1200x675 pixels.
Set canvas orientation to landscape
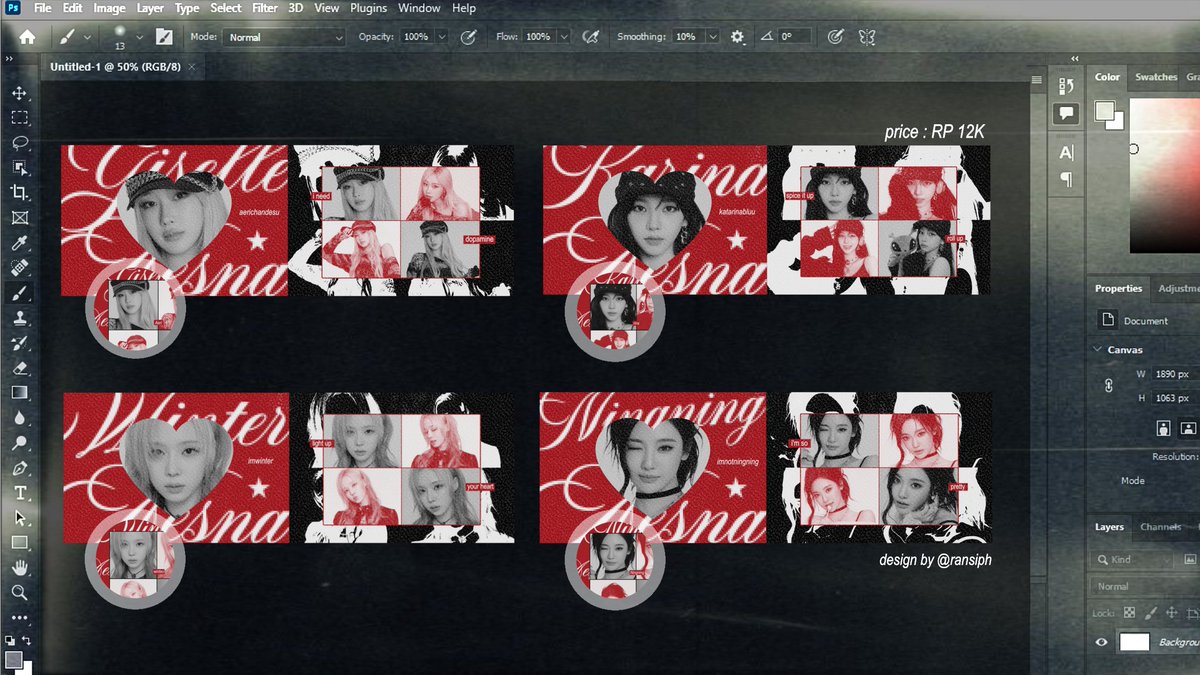click(x=1188, y=427)
